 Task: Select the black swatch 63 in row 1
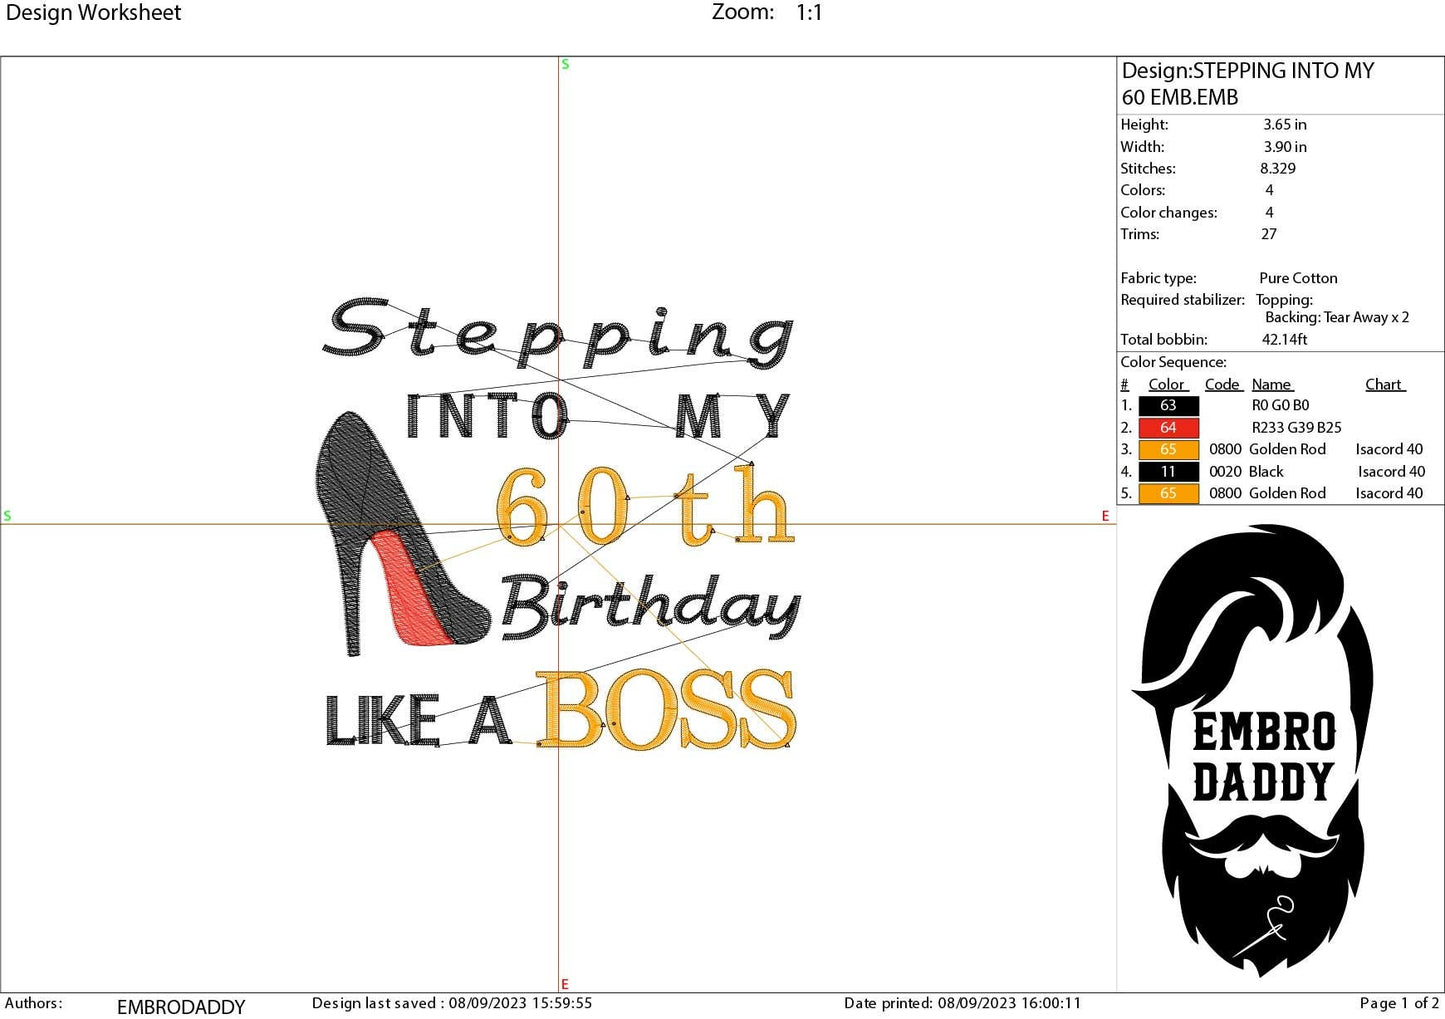coord(1168,405)
